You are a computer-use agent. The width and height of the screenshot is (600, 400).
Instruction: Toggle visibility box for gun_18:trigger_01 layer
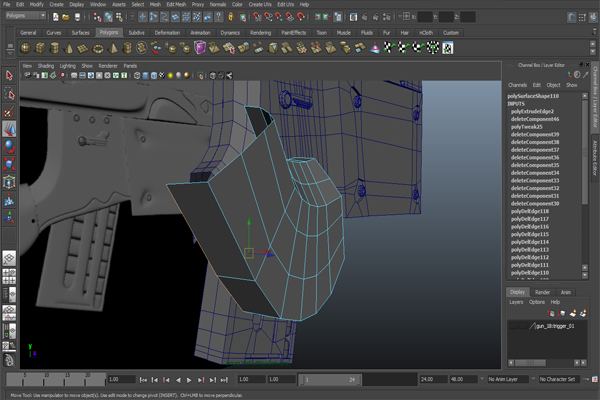tap(514, 326)
